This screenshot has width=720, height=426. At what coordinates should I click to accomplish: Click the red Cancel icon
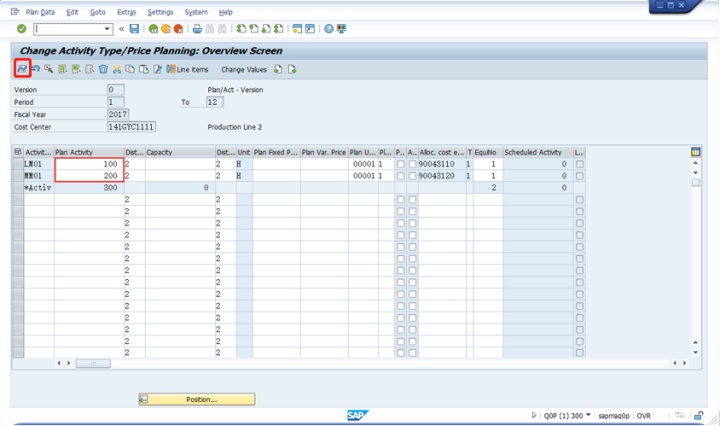pyautogui.click(x=178, y=29)
